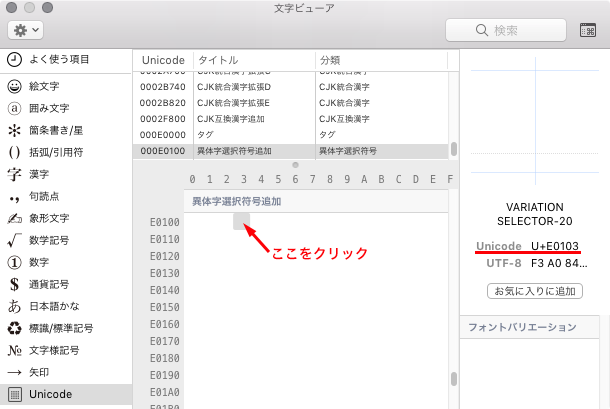610x409 pixels.
Task: Toggle the compact character viewer icon
Action: coord(589,30)
